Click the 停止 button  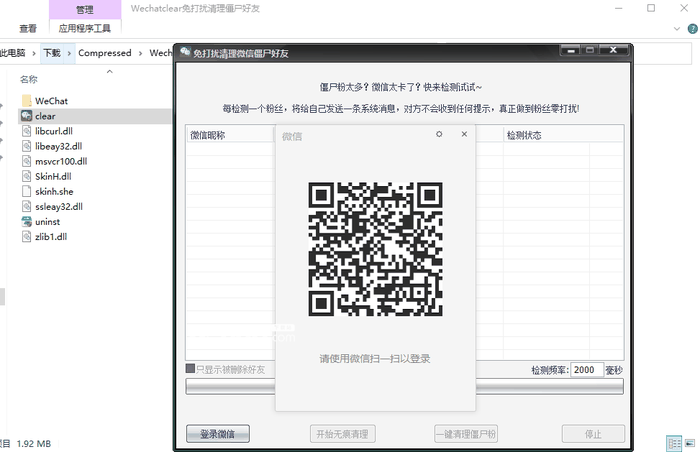(593, 434)
